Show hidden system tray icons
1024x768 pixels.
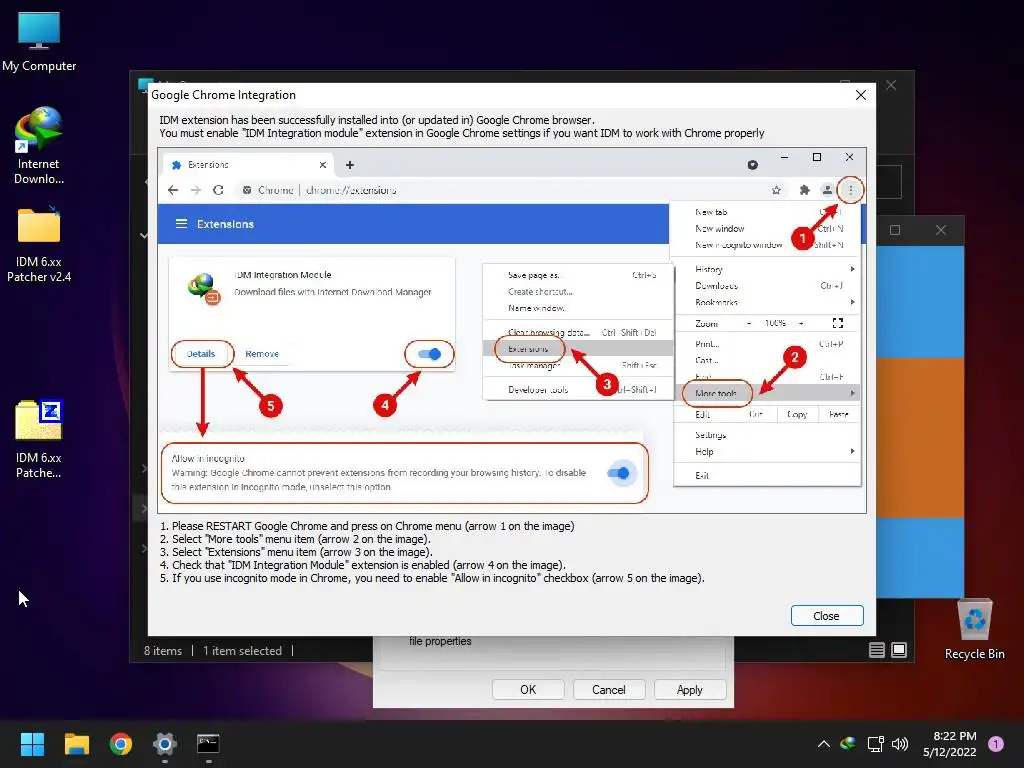tap(824, 744)
